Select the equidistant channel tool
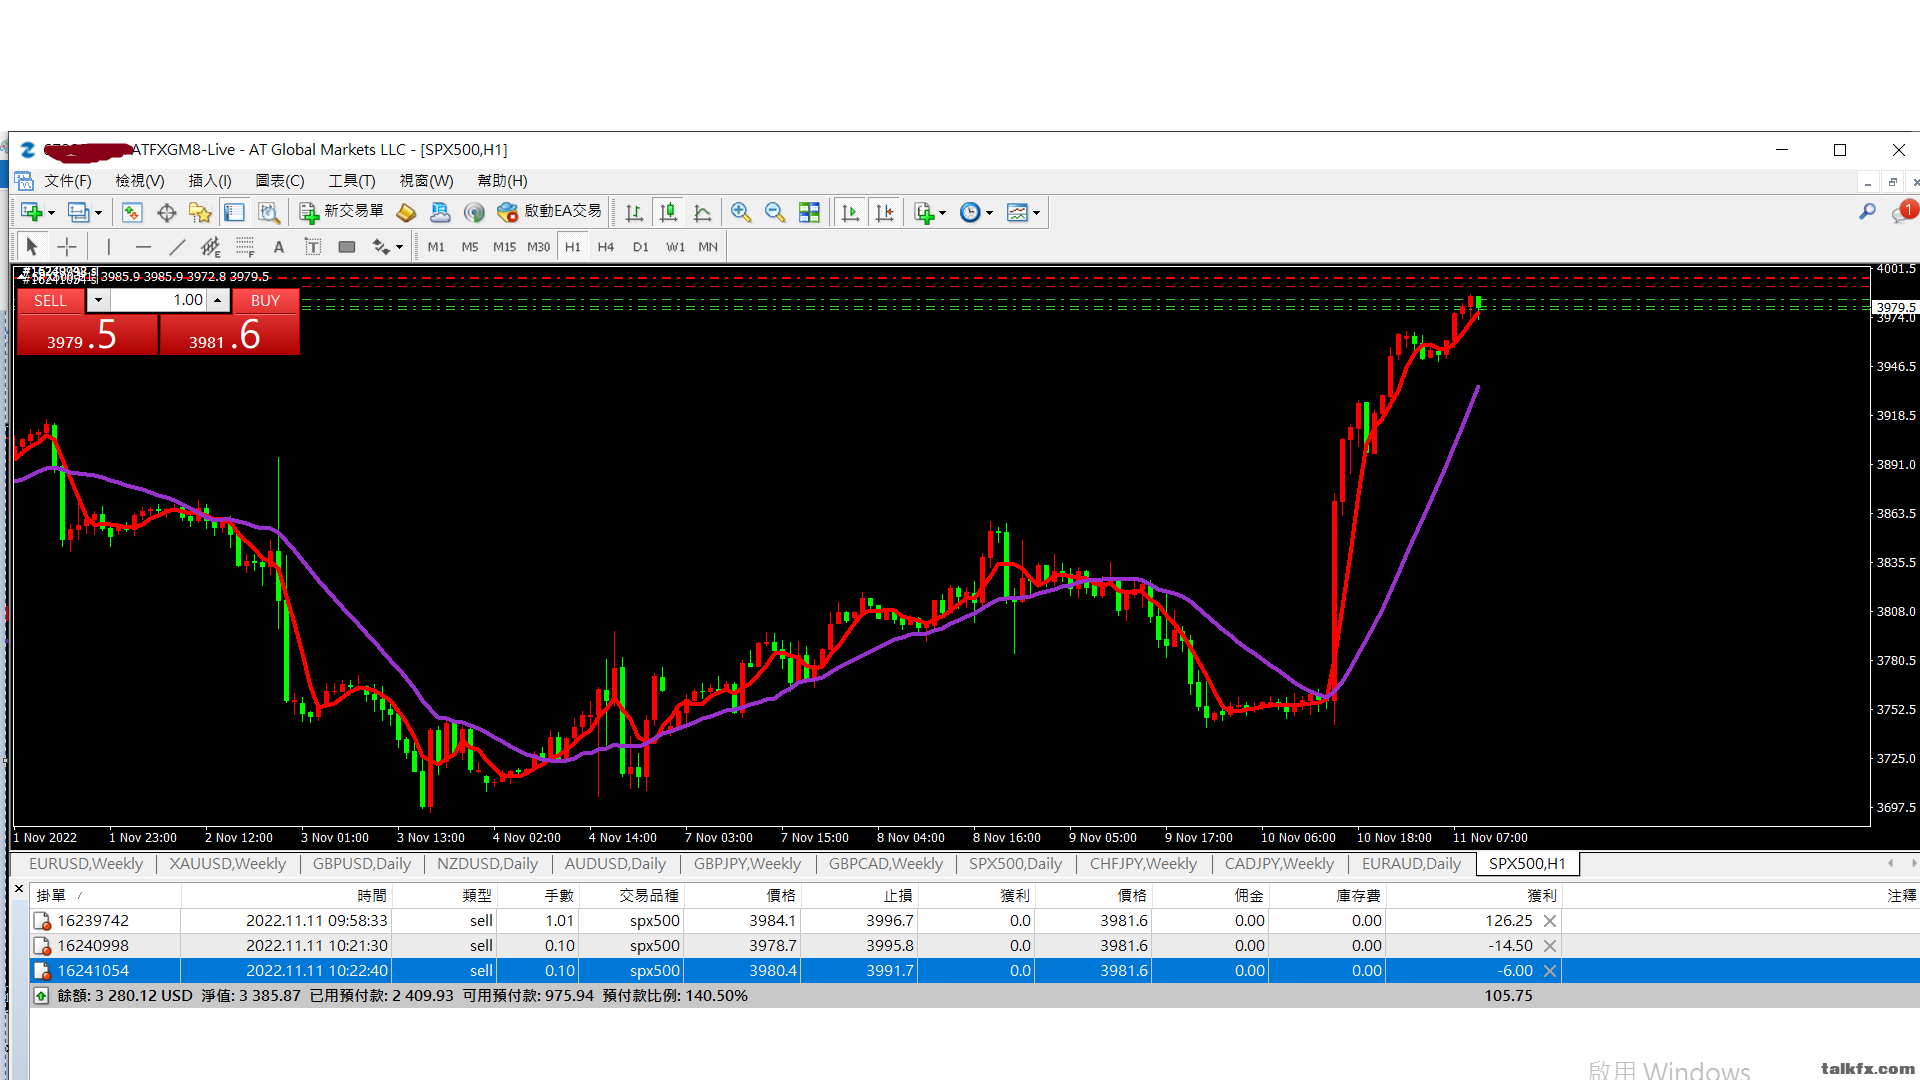1920x1080 pixels. [x=210, y=246]
